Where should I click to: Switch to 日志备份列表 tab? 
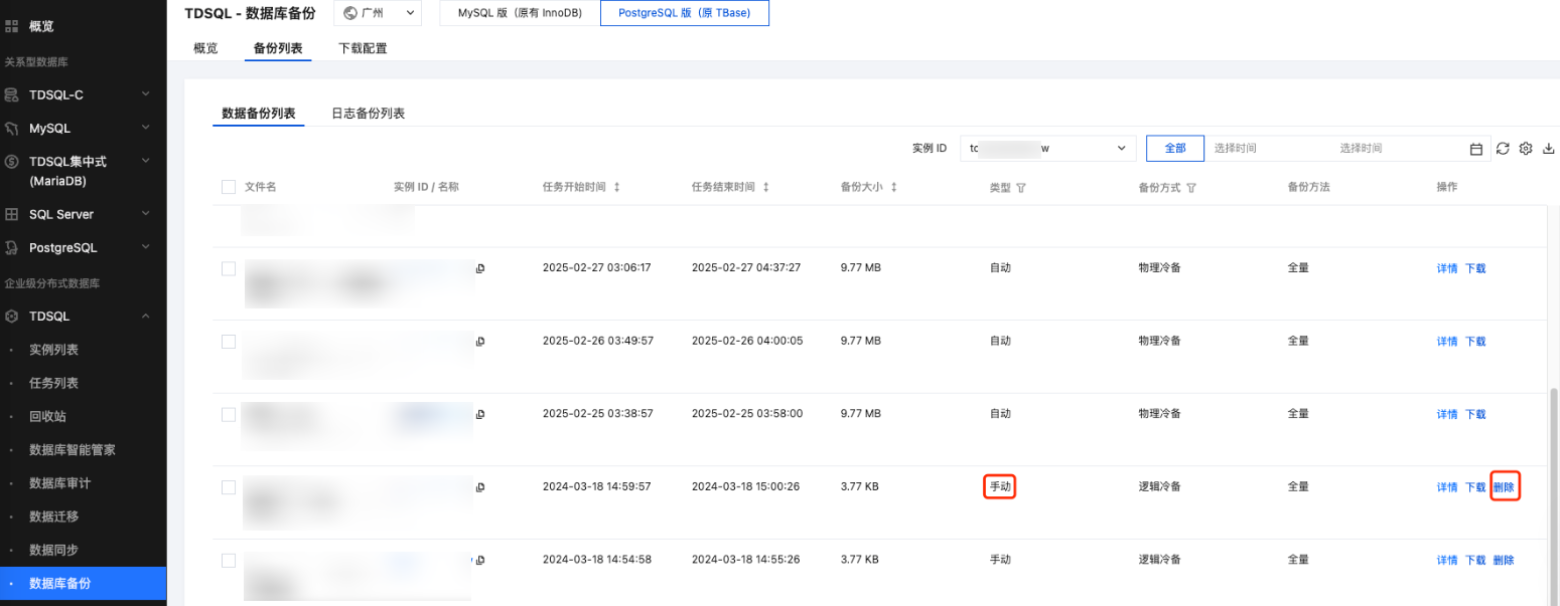tap(368, 114)
